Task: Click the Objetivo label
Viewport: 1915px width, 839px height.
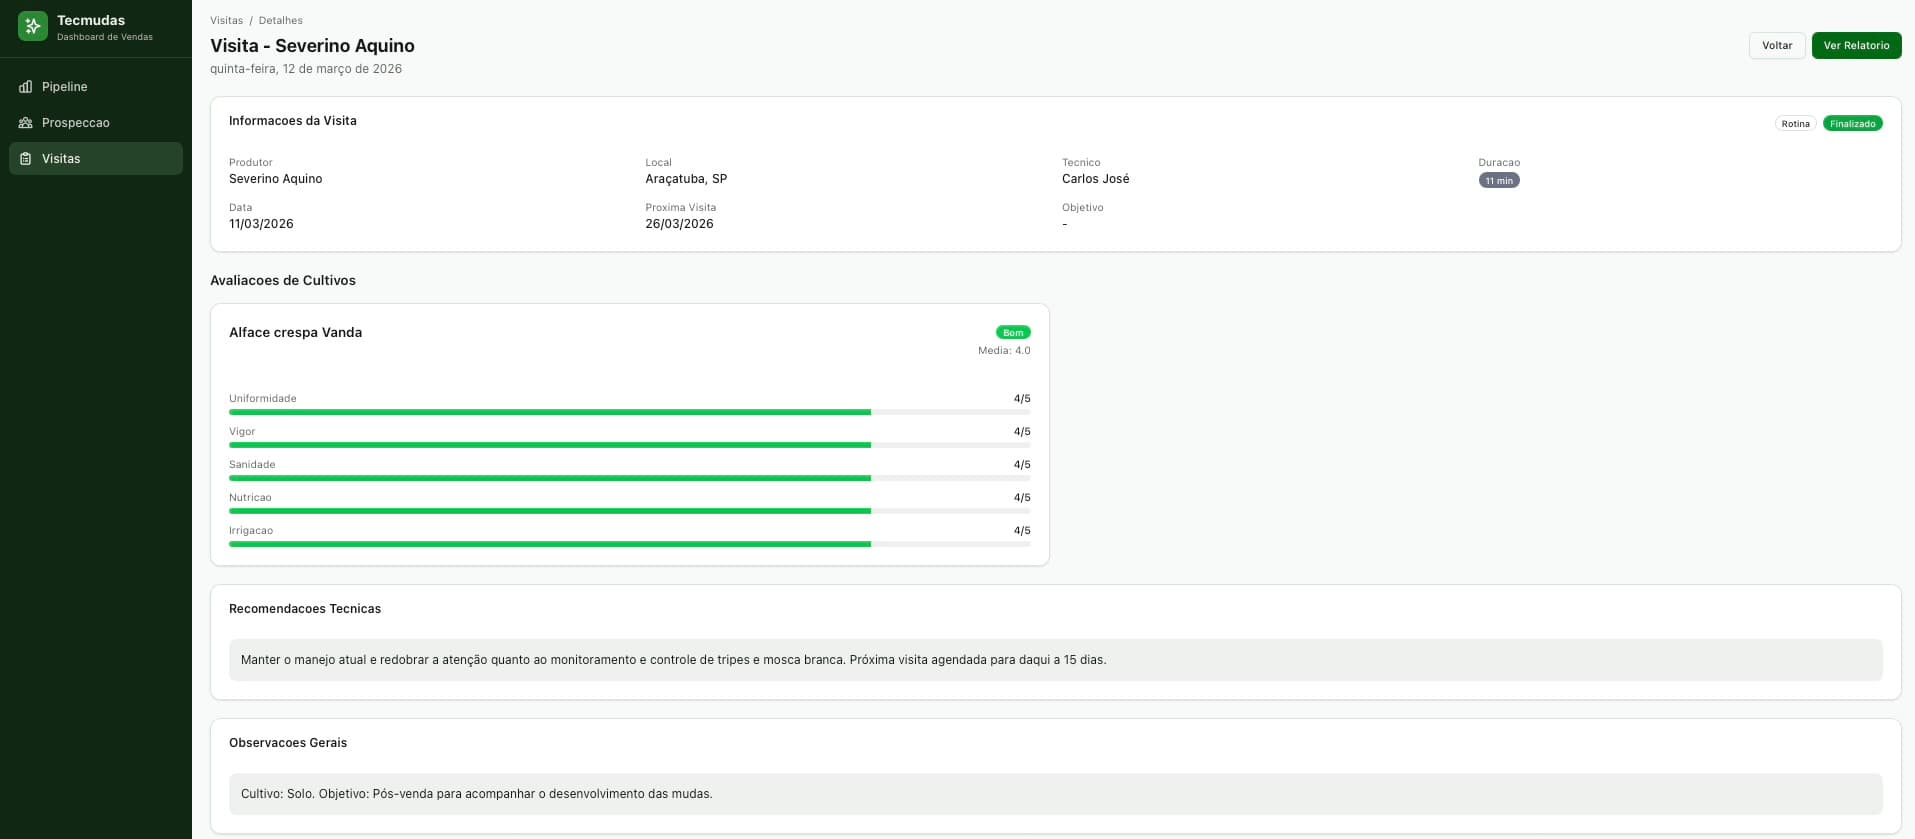Action: [x=1083, y=208]
